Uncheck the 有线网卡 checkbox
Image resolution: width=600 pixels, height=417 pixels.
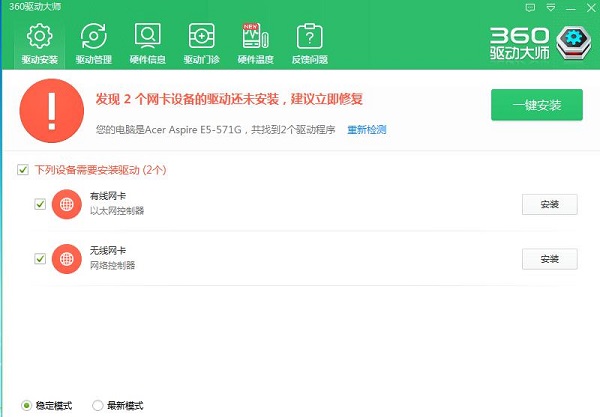tap(40, 204)
